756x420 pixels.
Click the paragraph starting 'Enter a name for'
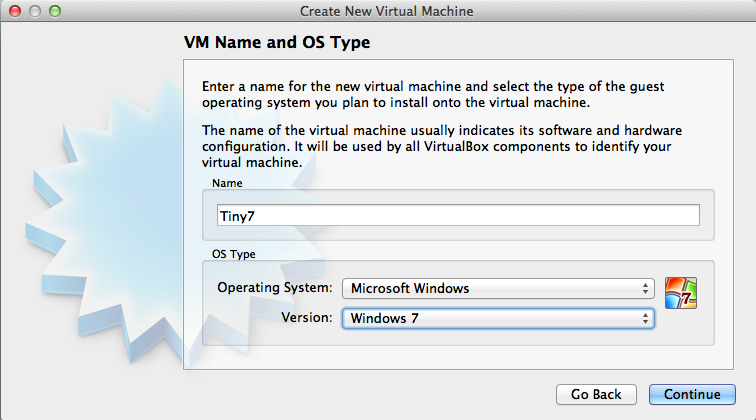pos(433,95)
